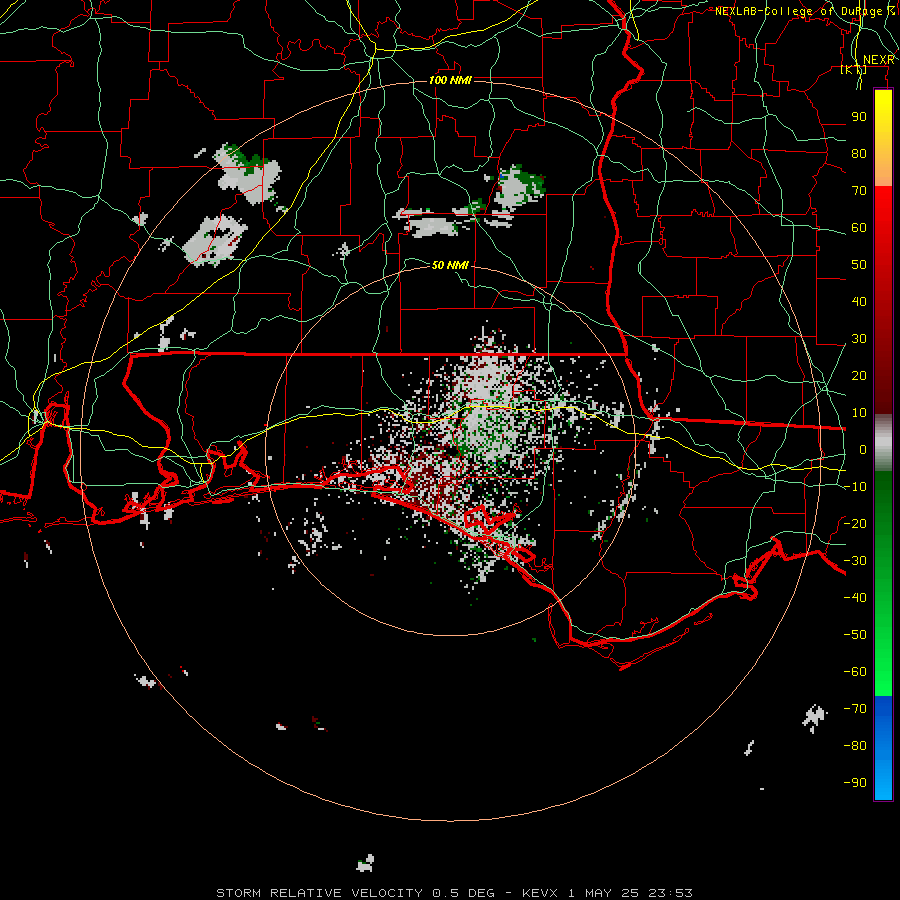Select the -60 scale value
The image size is (900, 900).
pos(855,672)
